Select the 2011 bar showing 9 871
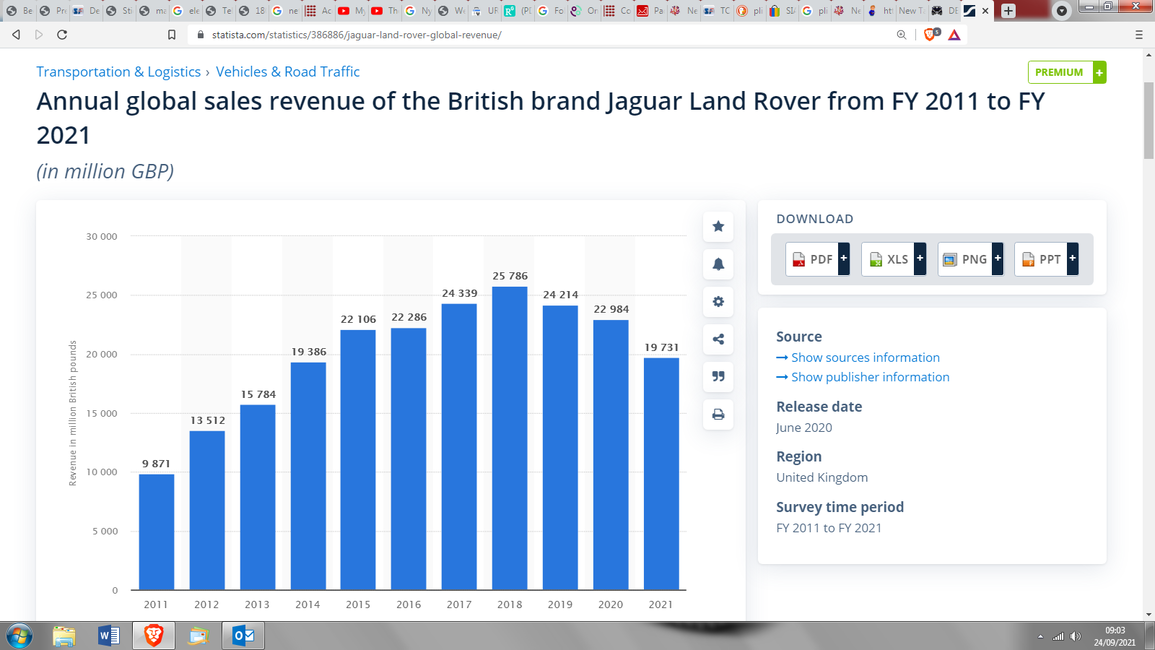 click(157, 532)
